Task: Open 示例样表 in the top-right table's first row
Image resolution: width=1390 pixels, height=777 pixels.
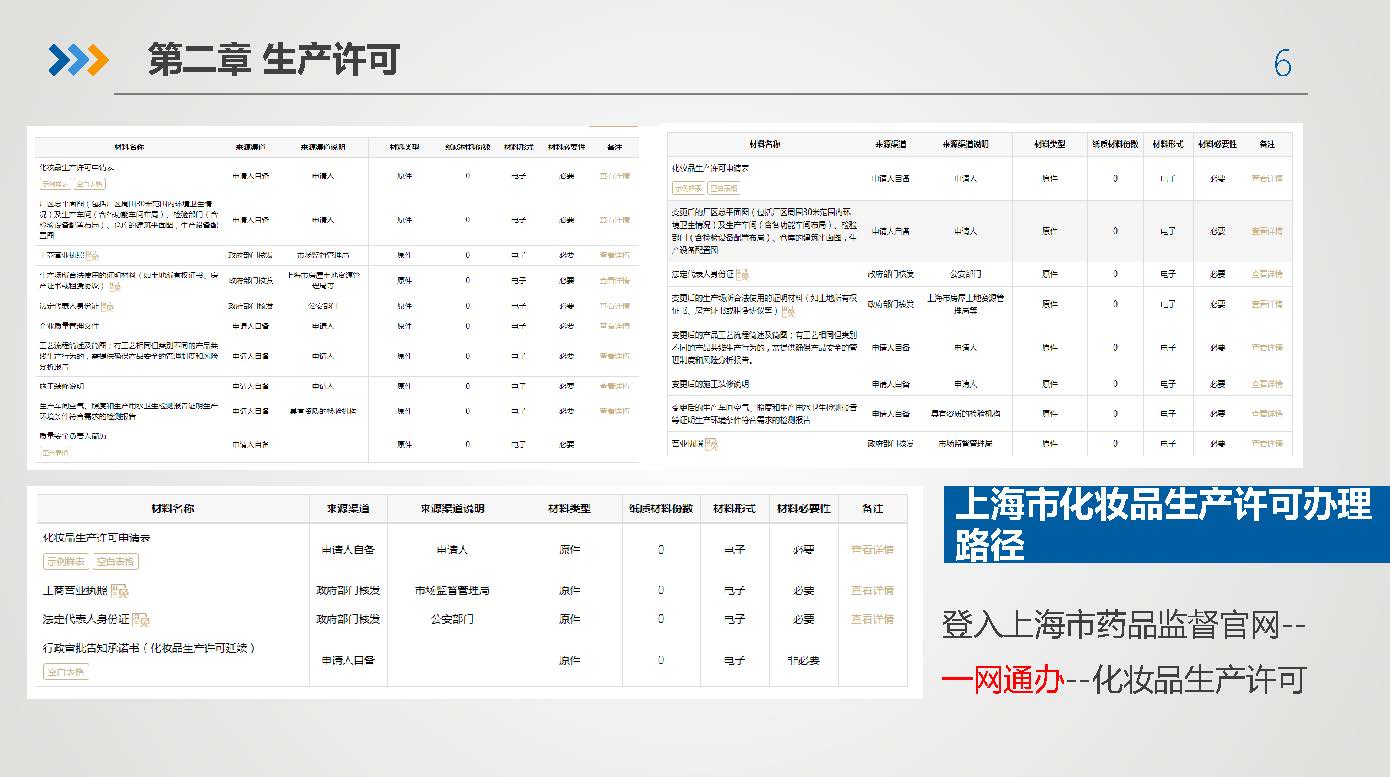Action: pos(688,188)
